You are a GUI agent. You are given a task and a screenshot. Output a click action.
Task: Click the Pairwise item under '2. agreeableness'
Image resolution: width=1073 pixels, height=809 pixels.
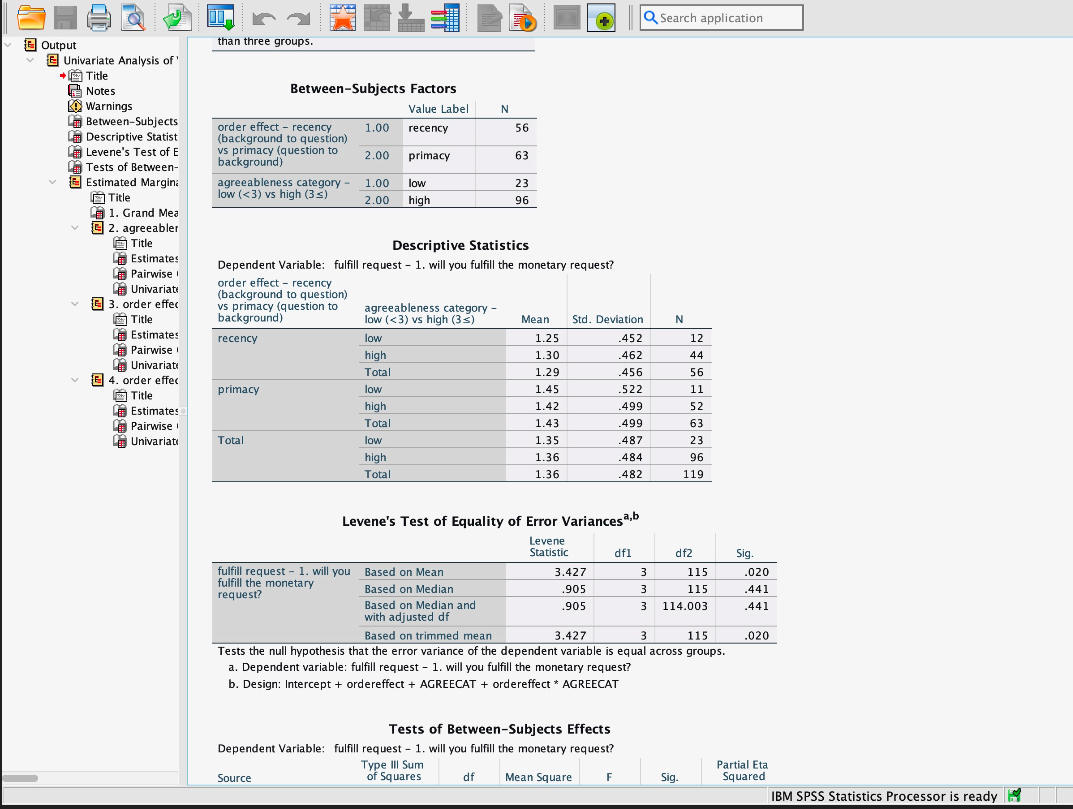tap(150, 273)
